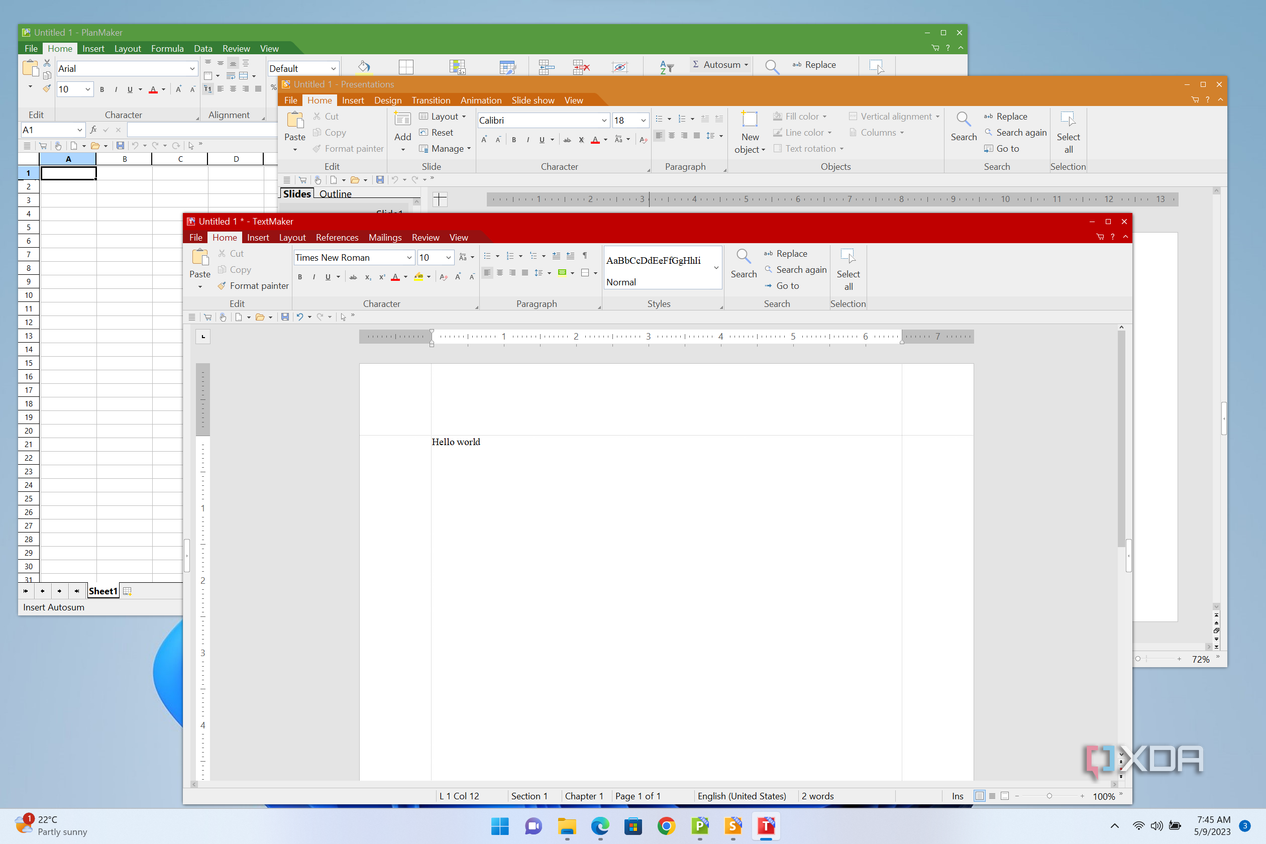
Task: Click TextMaker Search magnifier icon
Action: click(x=743, y=257)
